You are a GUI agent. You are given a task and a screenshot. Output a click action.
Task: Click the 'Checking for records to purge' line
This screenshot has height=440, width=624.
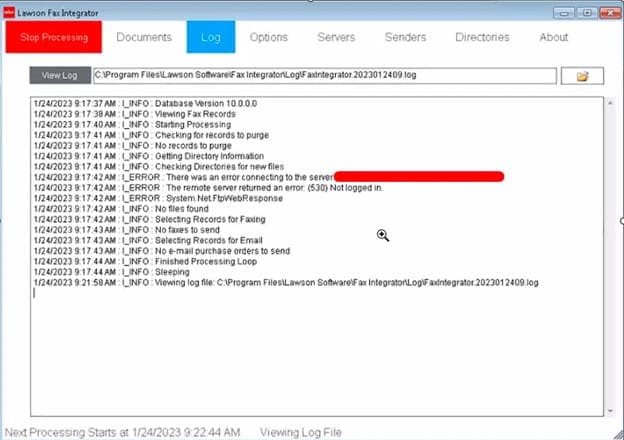(x=151, y=135)
